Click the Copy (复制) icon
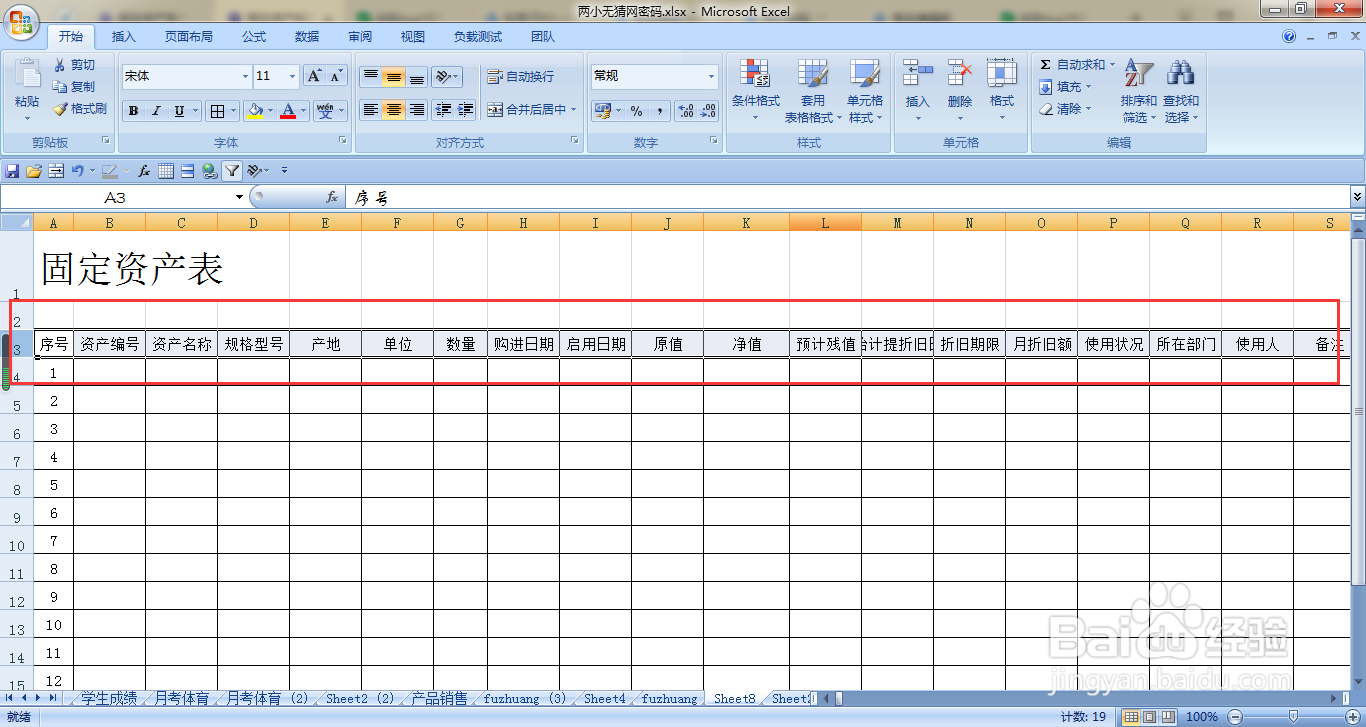This screenshot has height=727, width=1366. (60, 87)
